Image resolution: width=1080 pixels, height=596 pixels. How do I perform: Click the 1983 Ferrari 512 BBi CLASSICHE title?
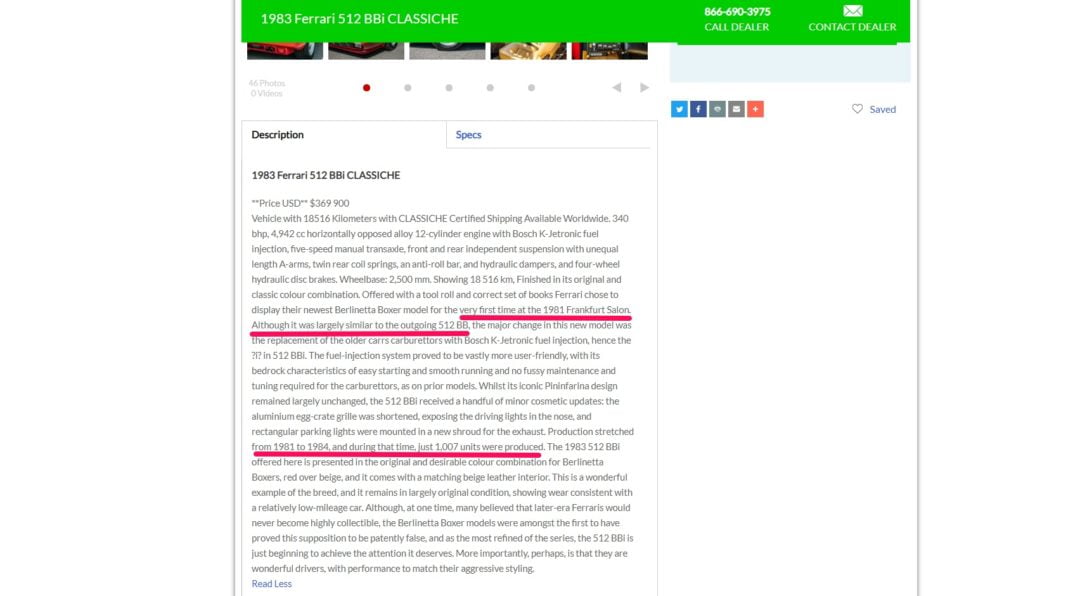(x=359, y=18)
